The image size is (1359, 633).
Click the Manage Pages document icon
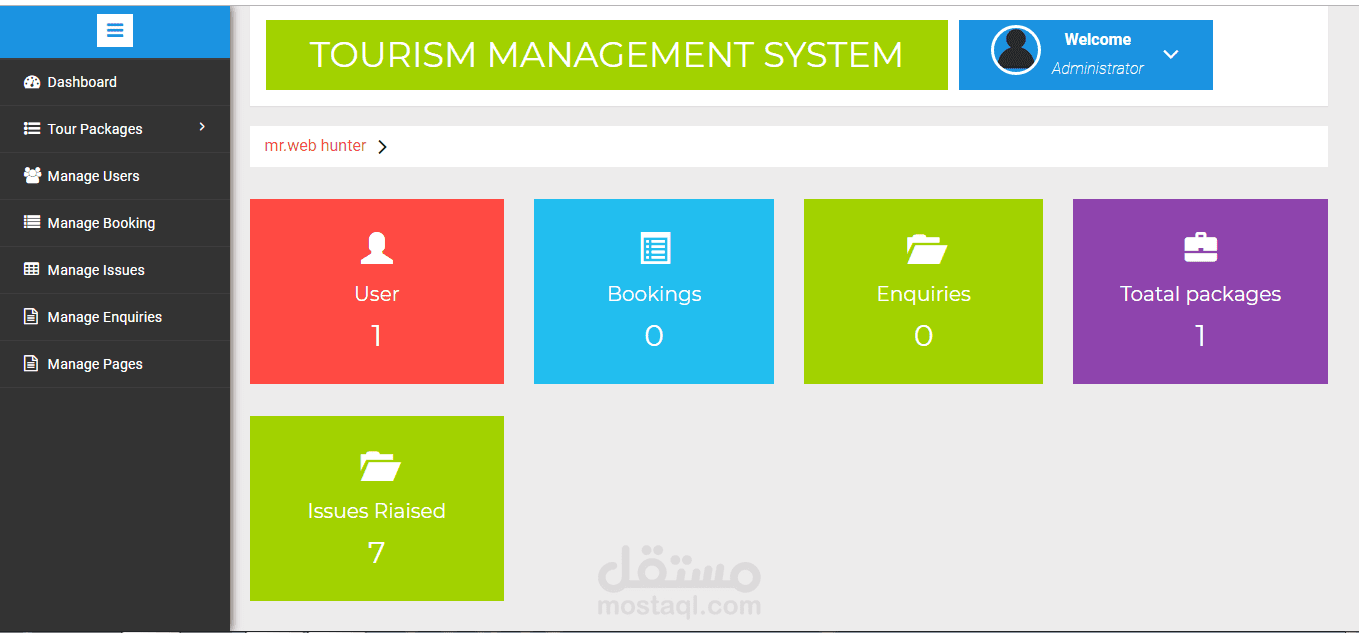coord(31,364)
